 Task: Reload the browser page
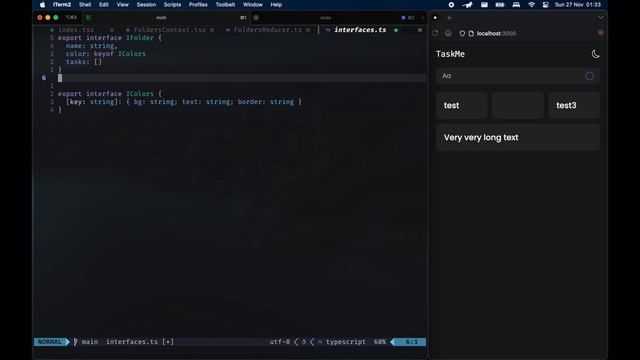pyautogui.click(x=435, y=33)
